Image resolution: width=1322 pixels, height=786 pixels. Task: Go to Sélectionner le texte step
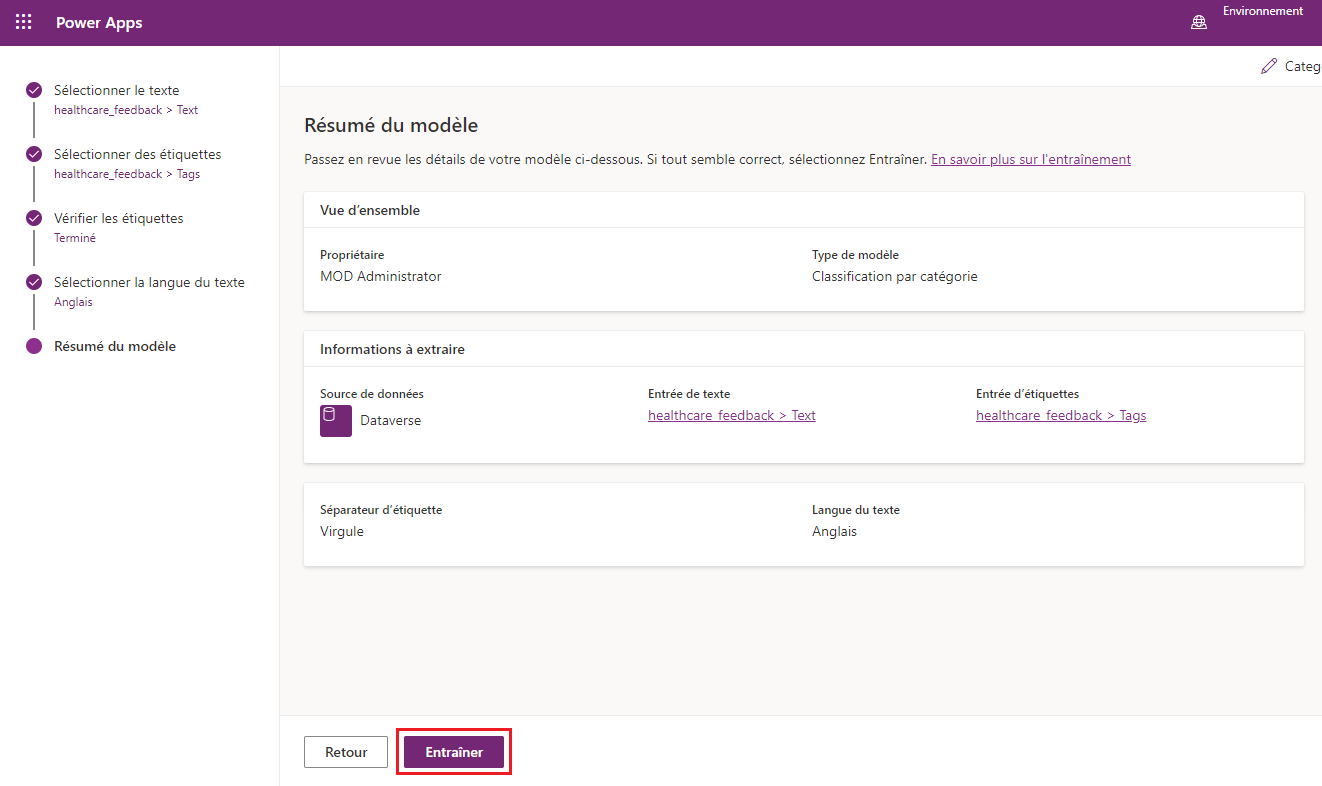116,90
